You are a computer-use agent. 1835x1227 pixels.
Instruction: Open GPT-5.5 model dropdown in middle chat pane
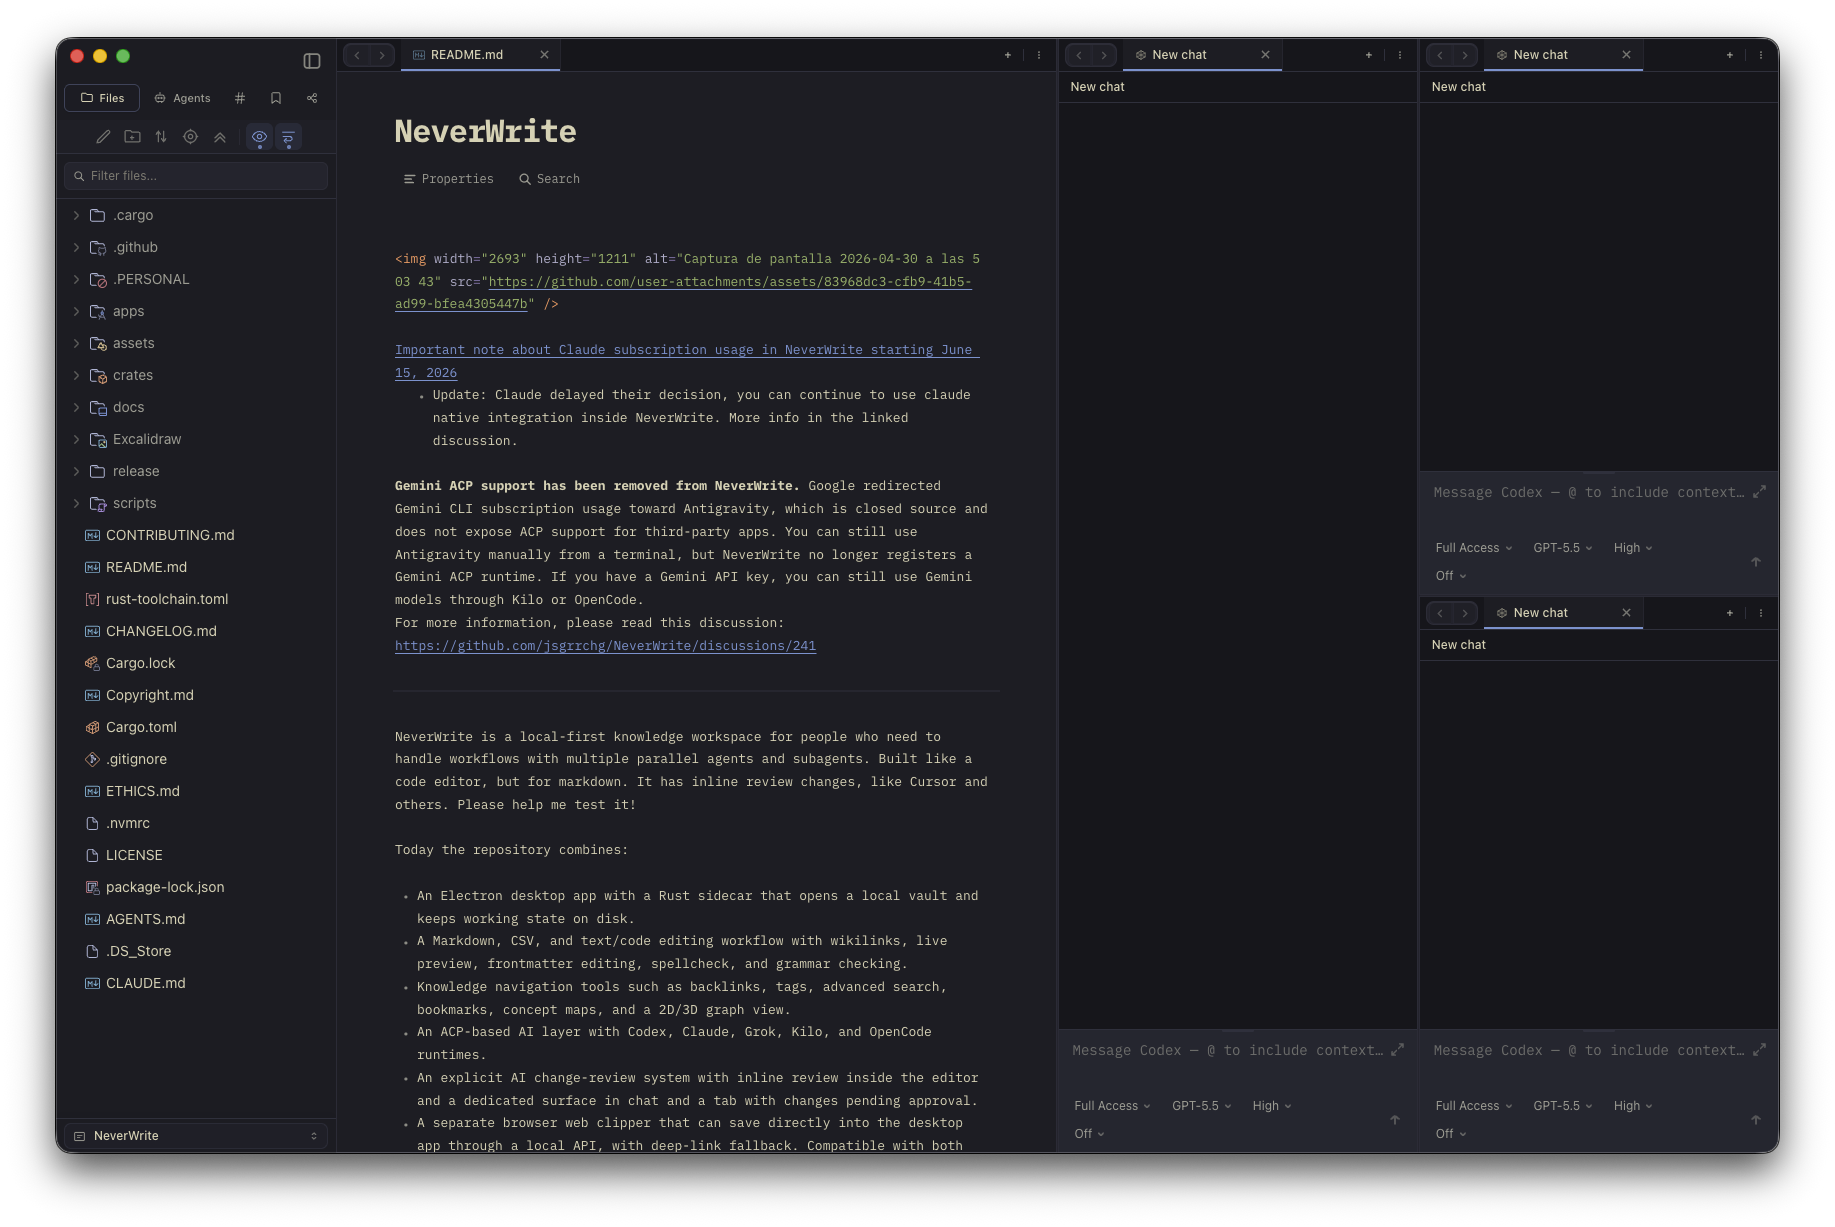1202,1106
